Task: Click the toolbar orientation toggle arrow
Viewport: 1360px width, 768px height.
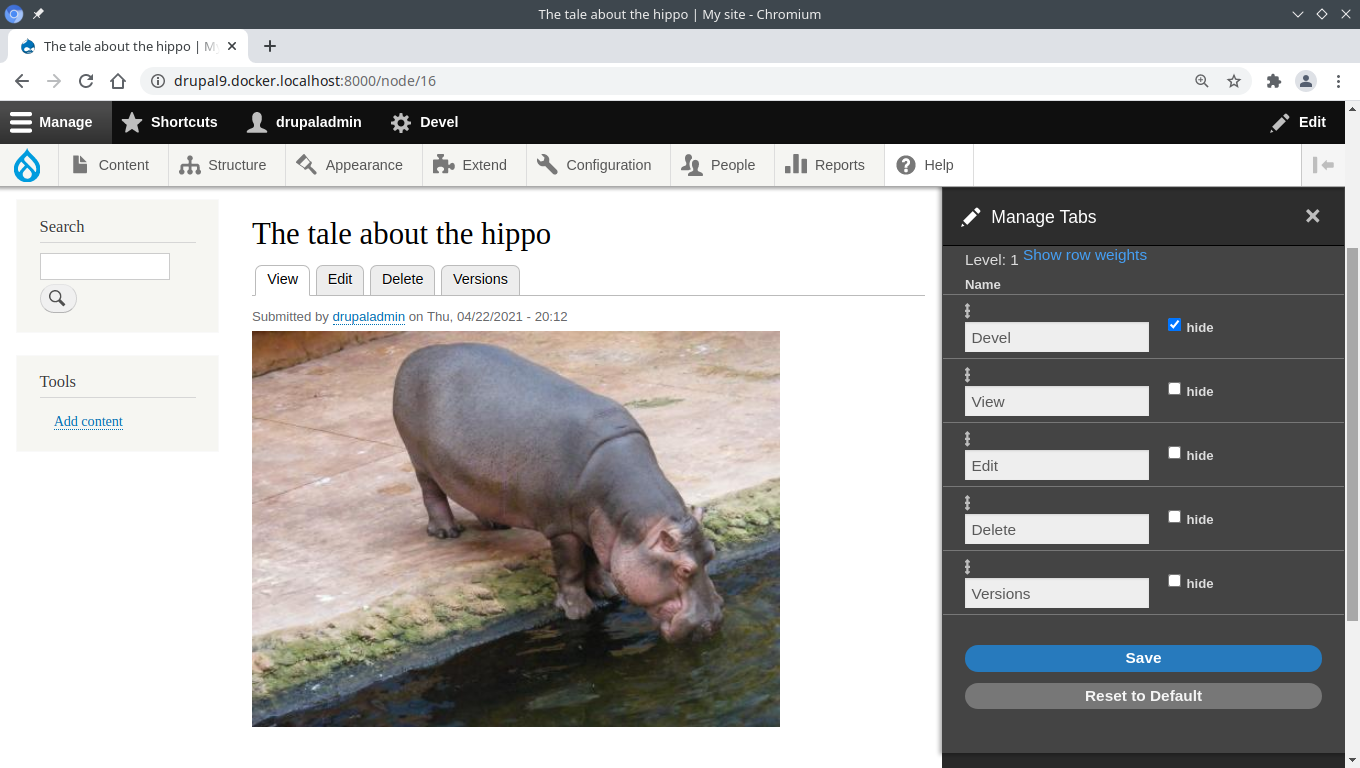Action: [x=1325, y=164]
